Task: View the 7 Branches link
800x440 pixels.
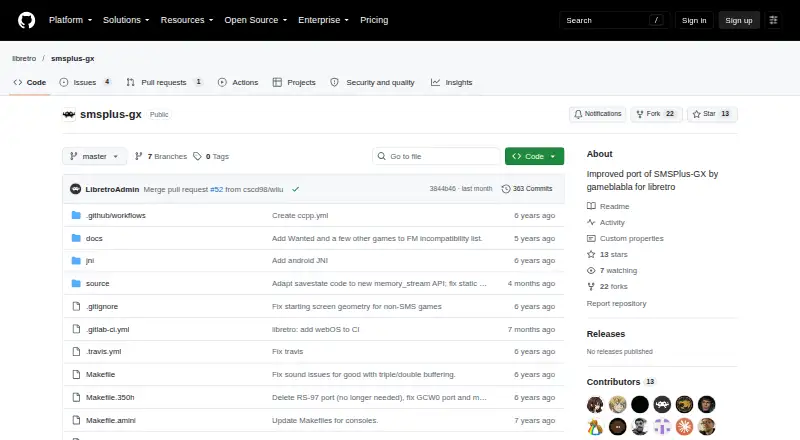Action: tap(161, 156)
